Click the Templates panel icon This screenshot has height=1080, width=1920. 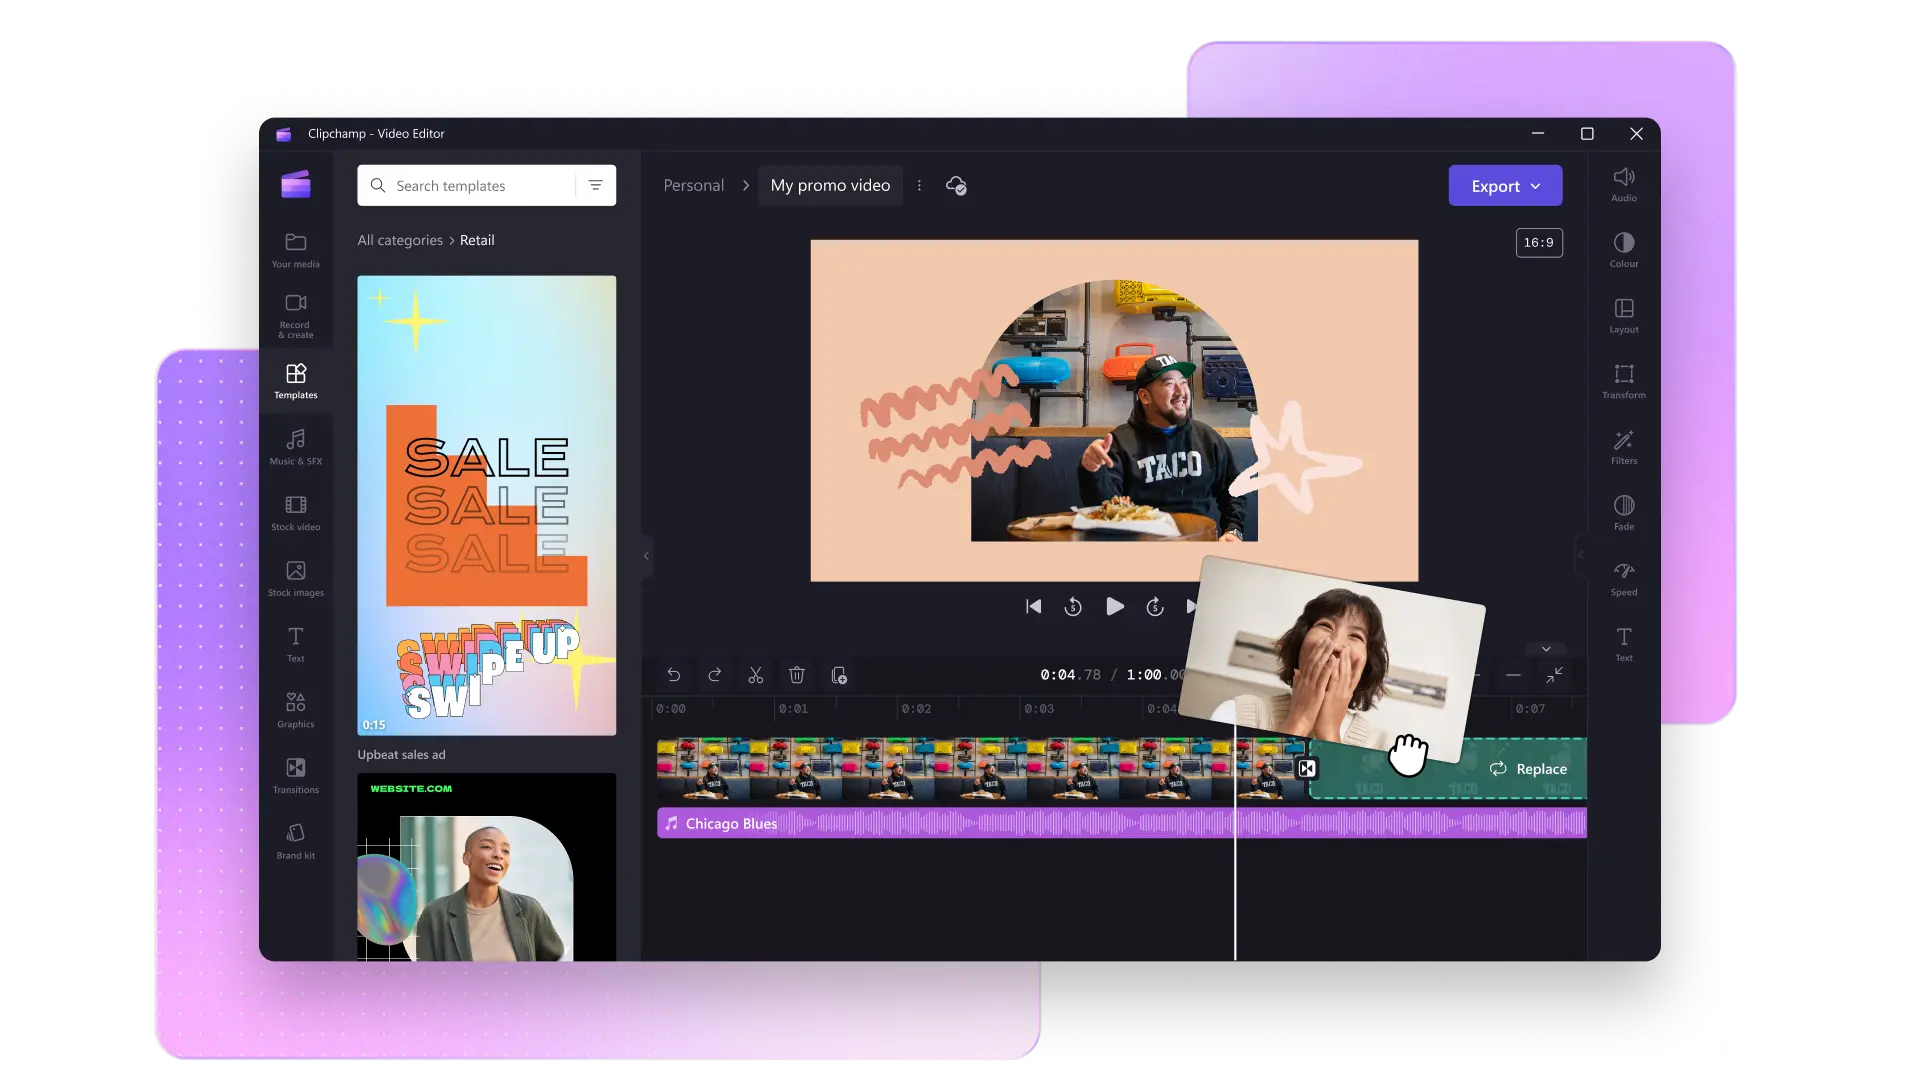point(295,380)
